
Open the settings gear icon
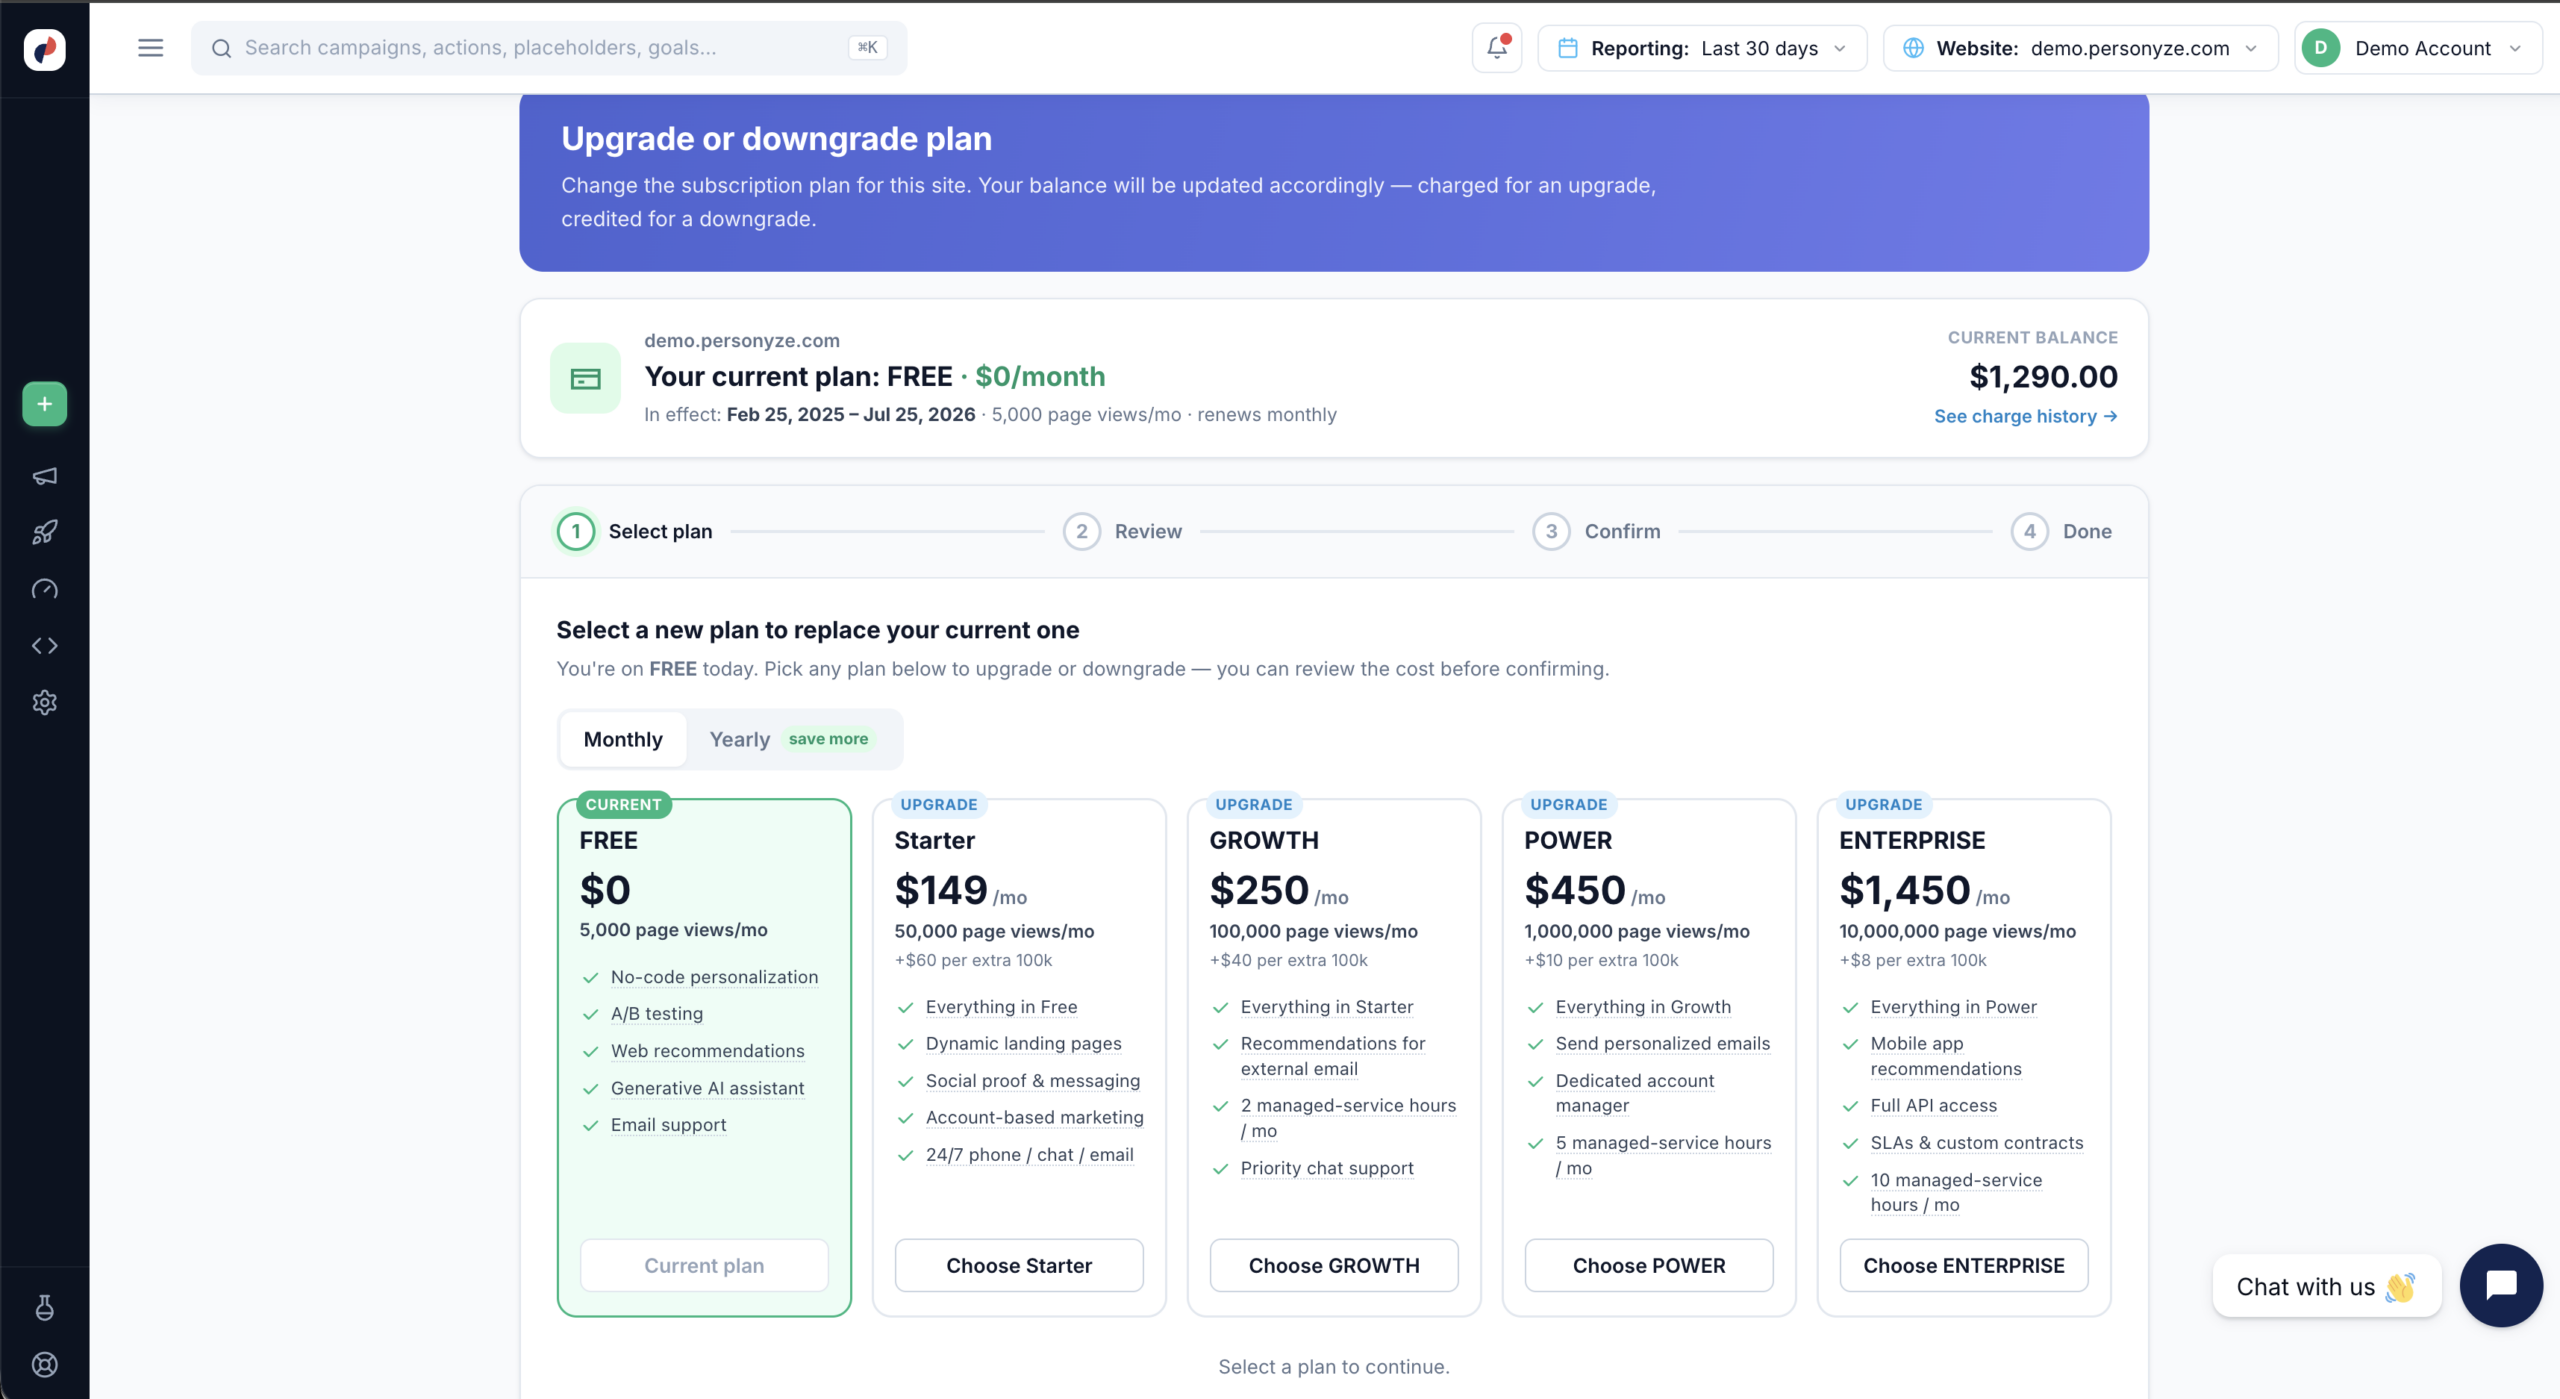(x=44, y=703)
